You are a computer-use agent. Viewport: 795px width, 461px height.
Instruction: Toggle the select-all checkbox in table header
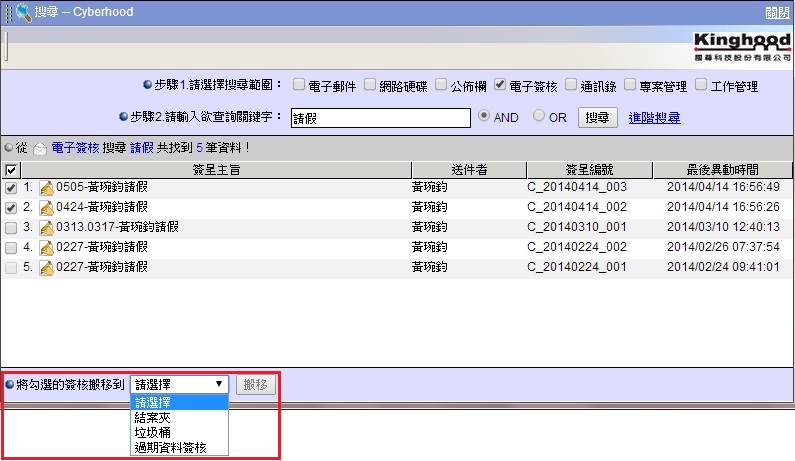(11, 170)
